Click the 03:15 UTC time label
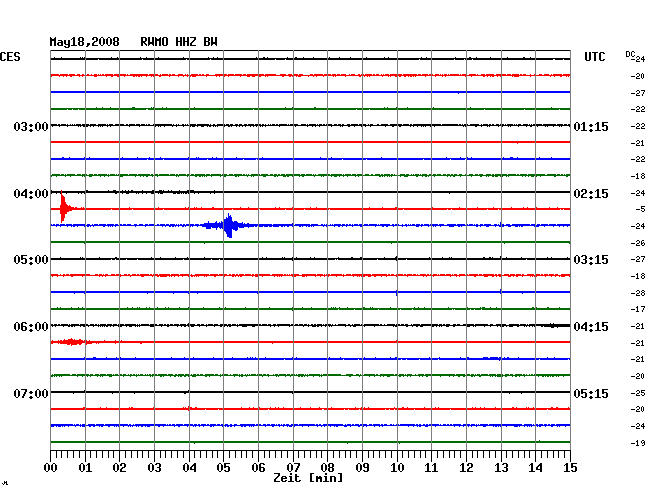The height and width of the screenshot is (494, 650). (x=591, y=260)
